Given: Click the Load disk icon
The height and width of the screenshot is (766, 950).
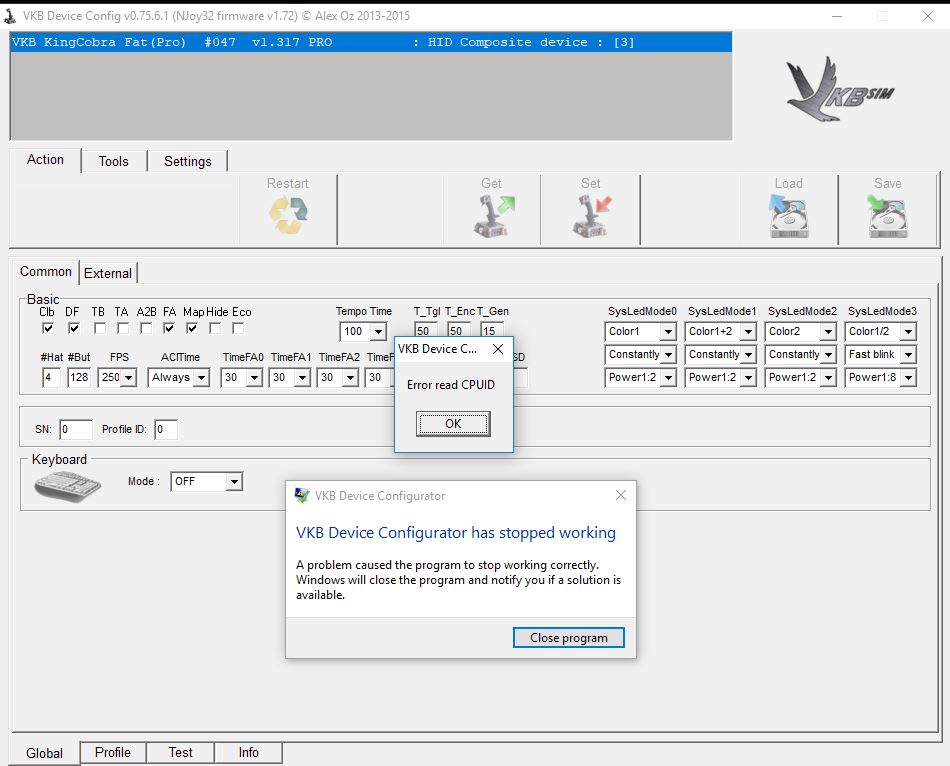Looking at the screenshot, I should coord(788,215).
